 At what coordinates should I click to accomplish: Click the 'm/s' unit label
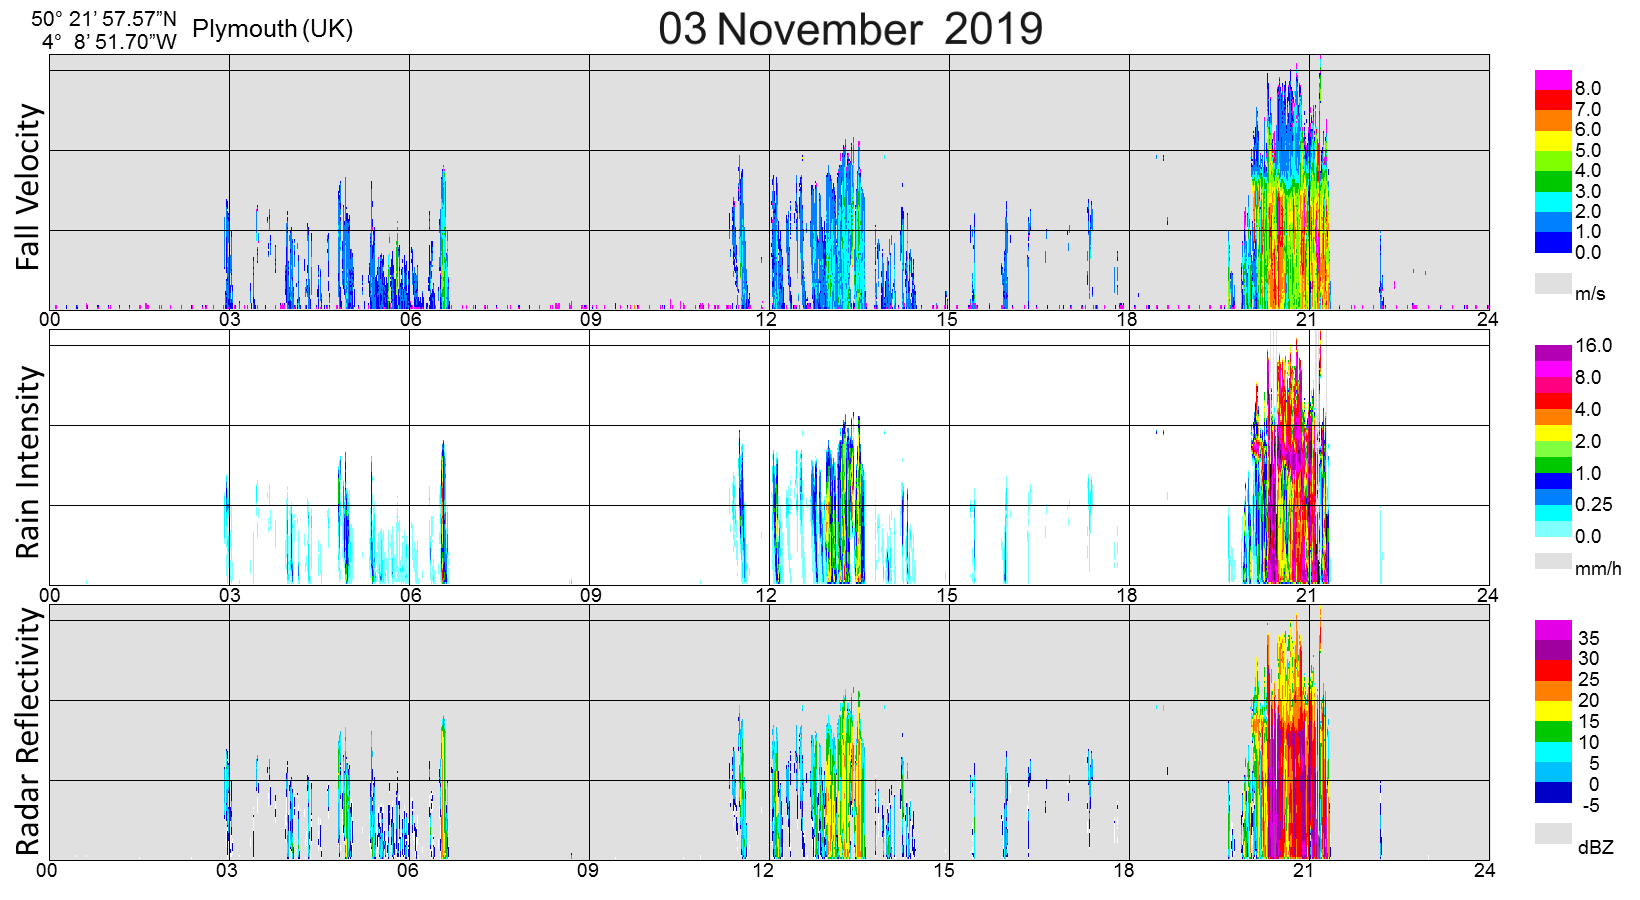click(1590, 294)
